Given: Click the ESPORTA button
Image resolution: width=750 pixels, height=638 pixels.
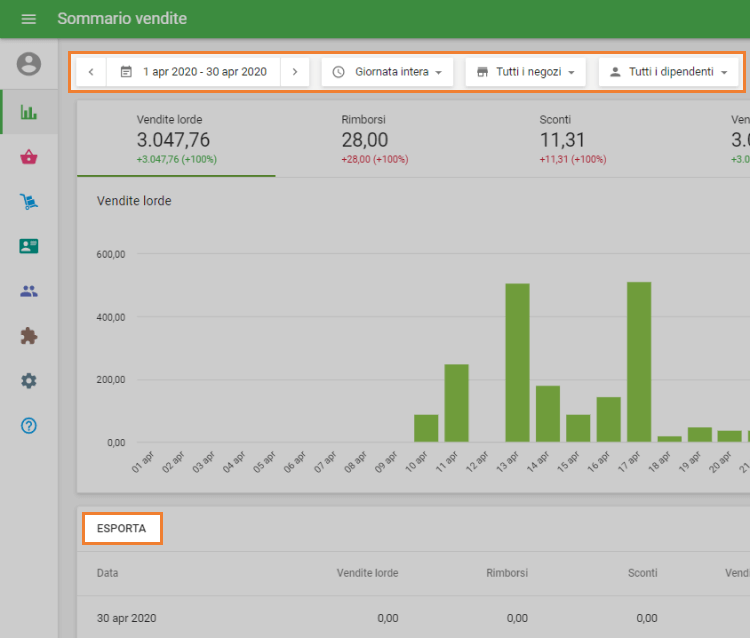Looking at the screenshot, I should tap(122, 528).
